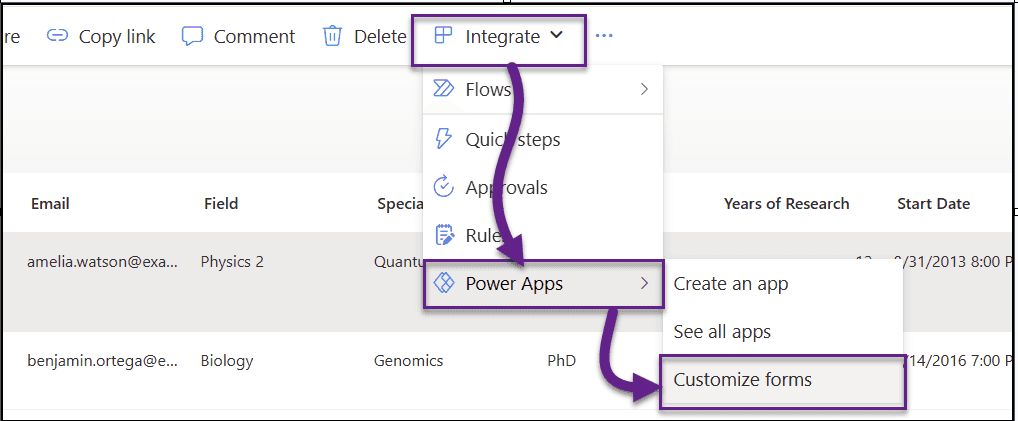
Task: Open the Flows menu entry
Action: (x=543, y=89)
